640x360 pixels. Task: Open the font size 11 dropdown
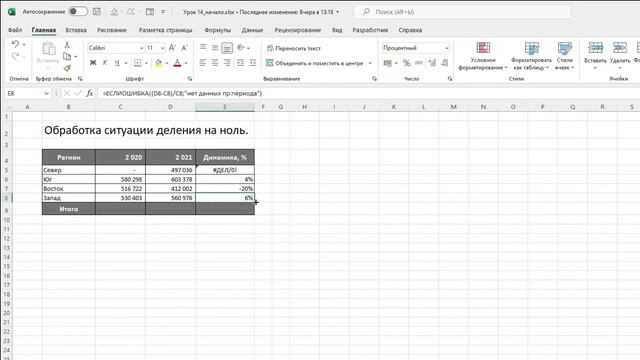point(162,48)
